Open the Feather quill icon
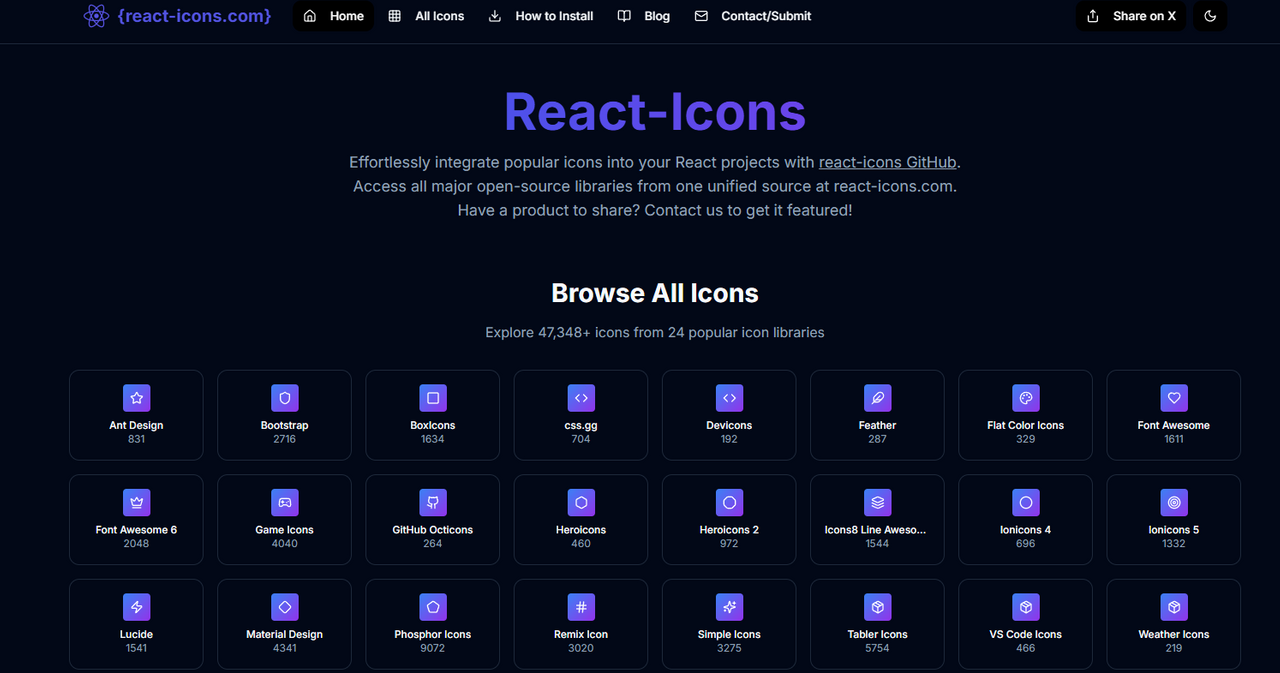Screen dimensions: 1280x673 877,398
